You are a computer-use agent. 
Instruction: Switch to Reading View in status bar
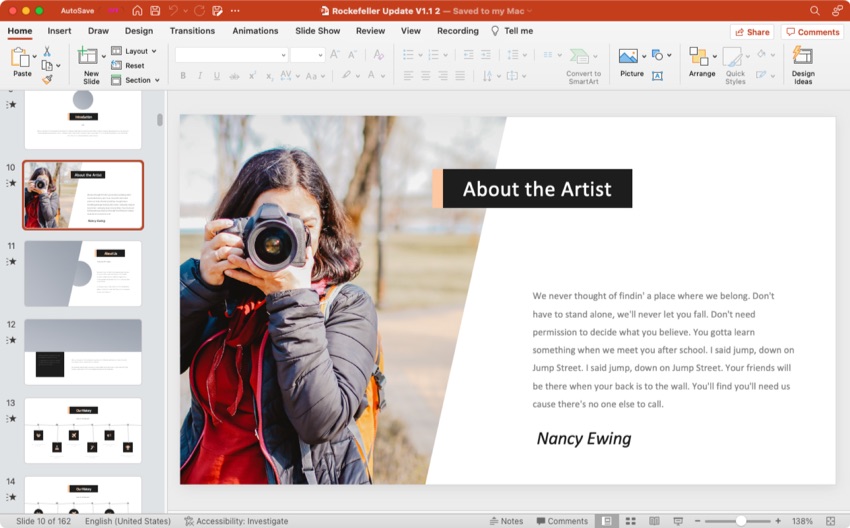[654, 521]
